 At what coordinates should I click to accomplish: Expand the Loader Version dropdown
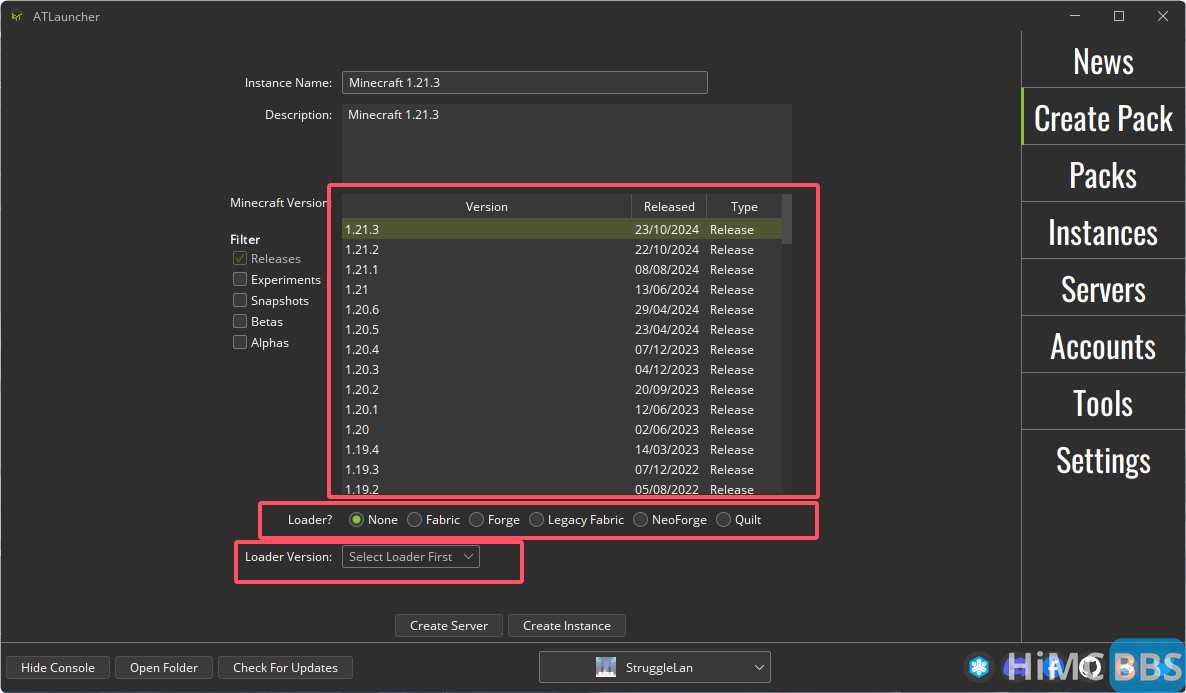click(x=410, y=557)
